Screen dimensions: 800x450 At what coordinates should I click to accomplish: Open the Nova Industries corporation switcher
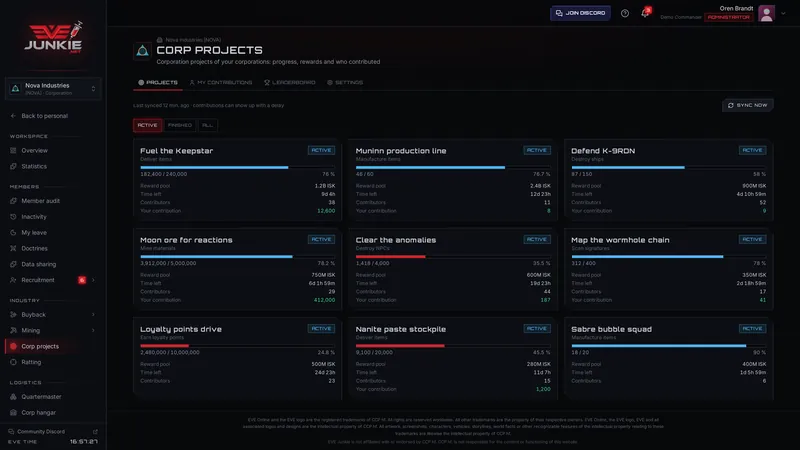(x=53, y=89)
